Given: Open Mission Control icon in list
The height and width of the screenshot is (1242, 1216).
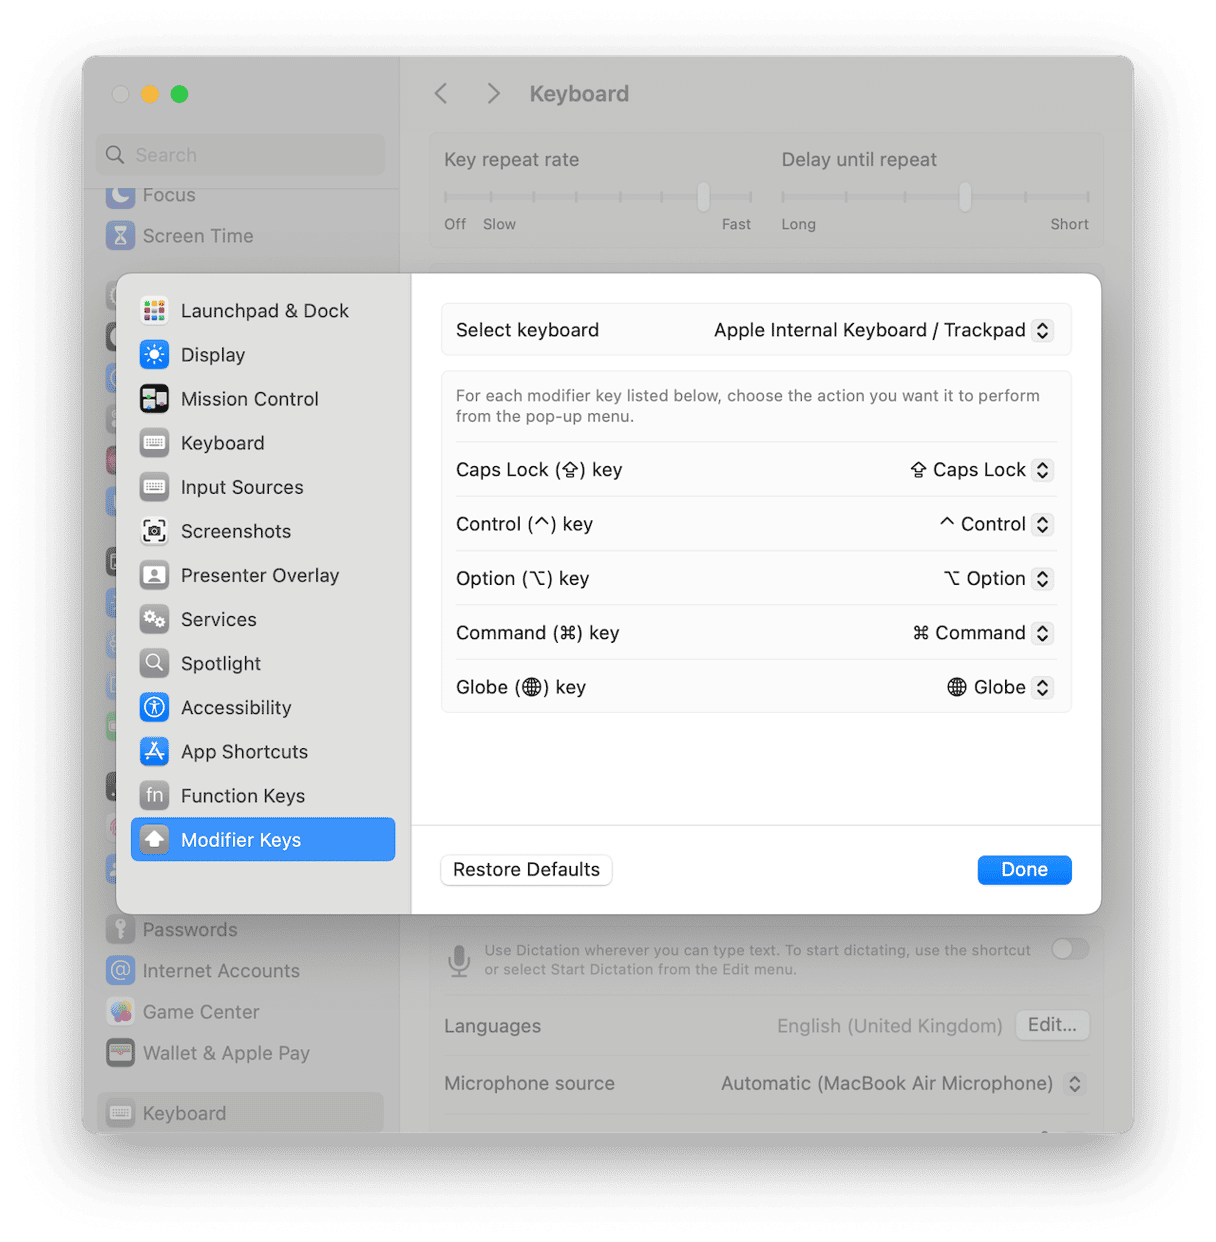Looking at the screenshot, I should (x=154, y=399).
